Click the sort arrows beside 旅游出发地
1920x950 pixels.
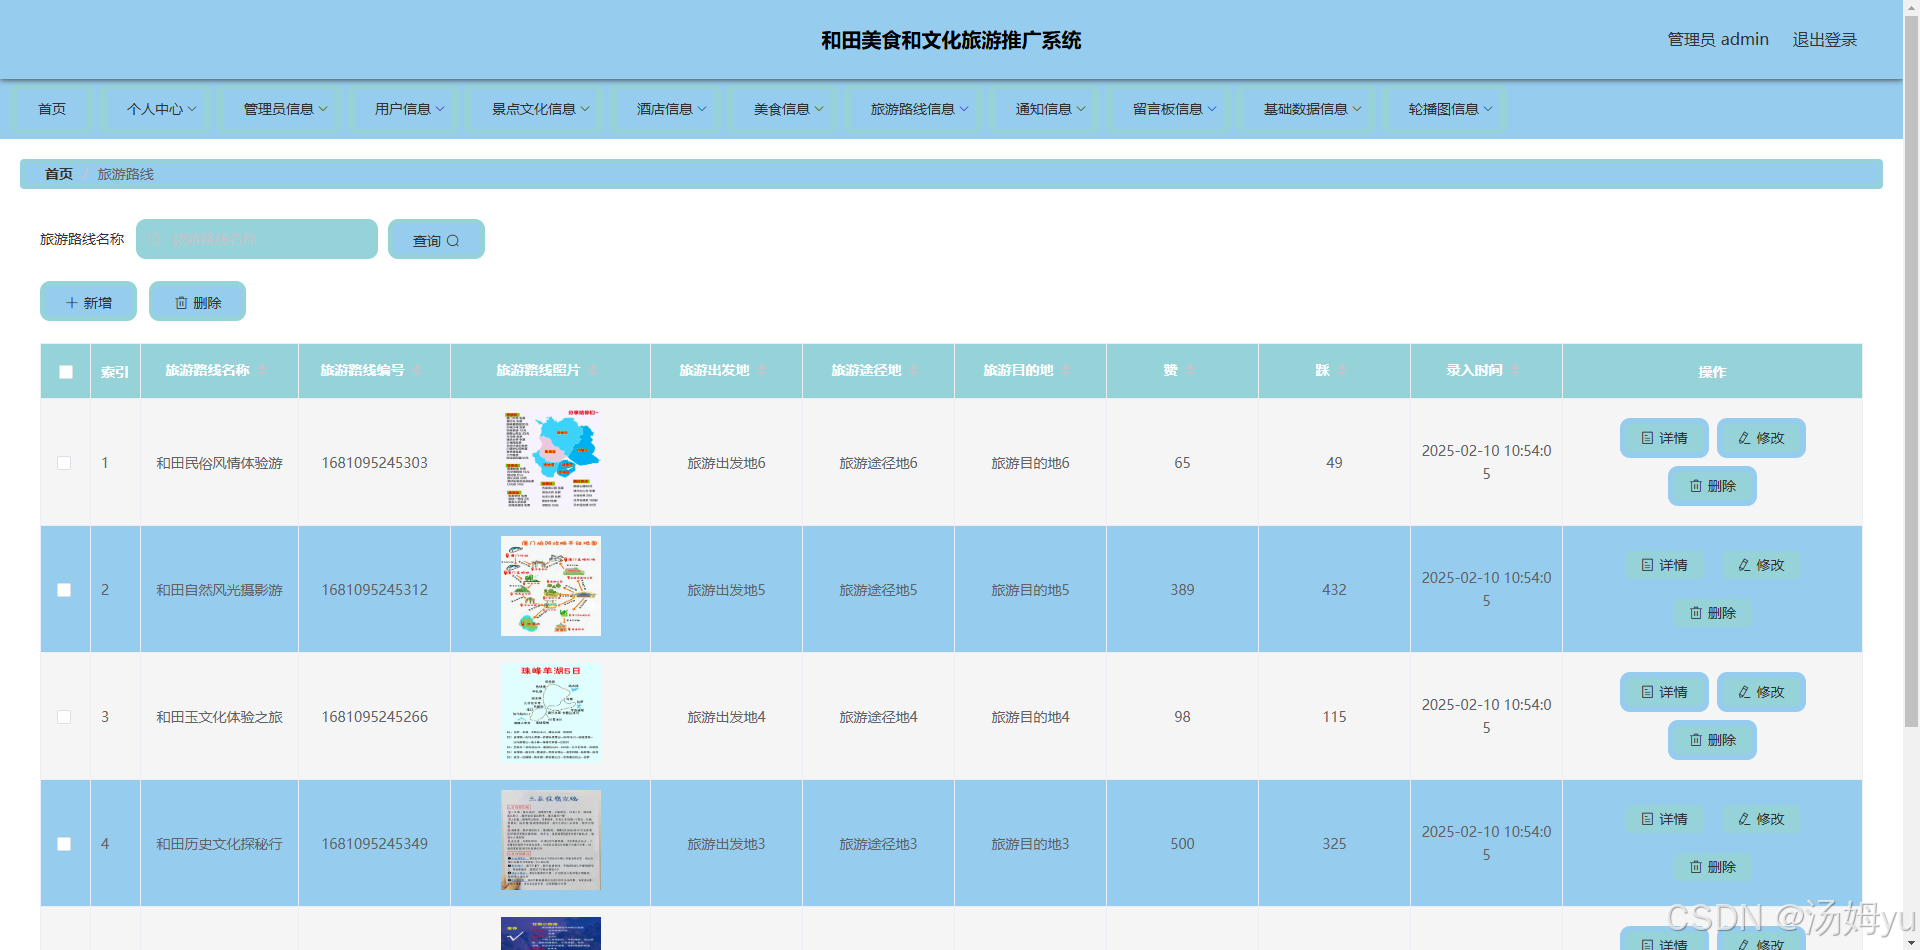click(x=762, y=371)
